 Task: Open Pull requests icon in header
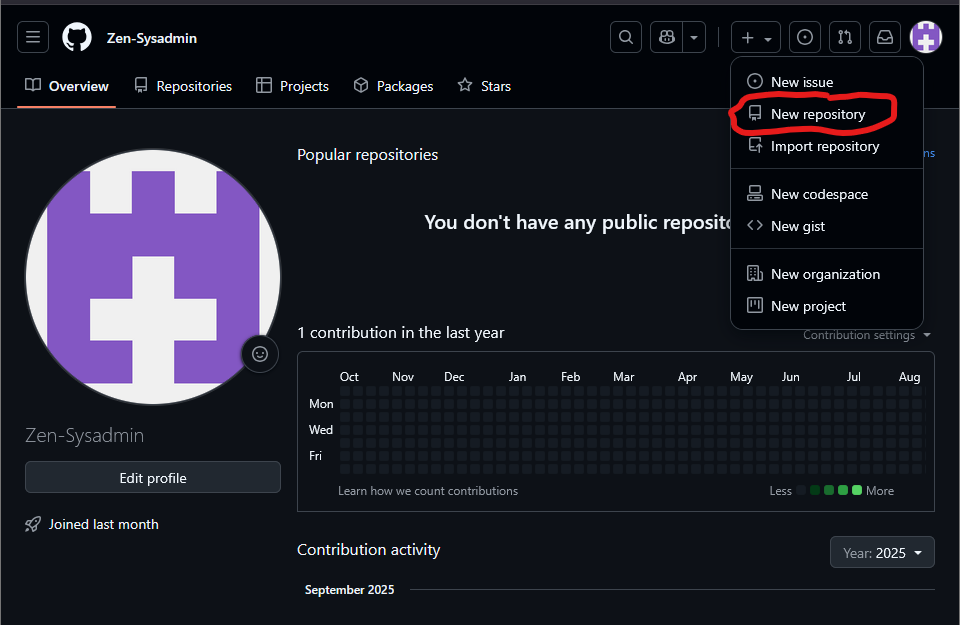pos(845,38)
